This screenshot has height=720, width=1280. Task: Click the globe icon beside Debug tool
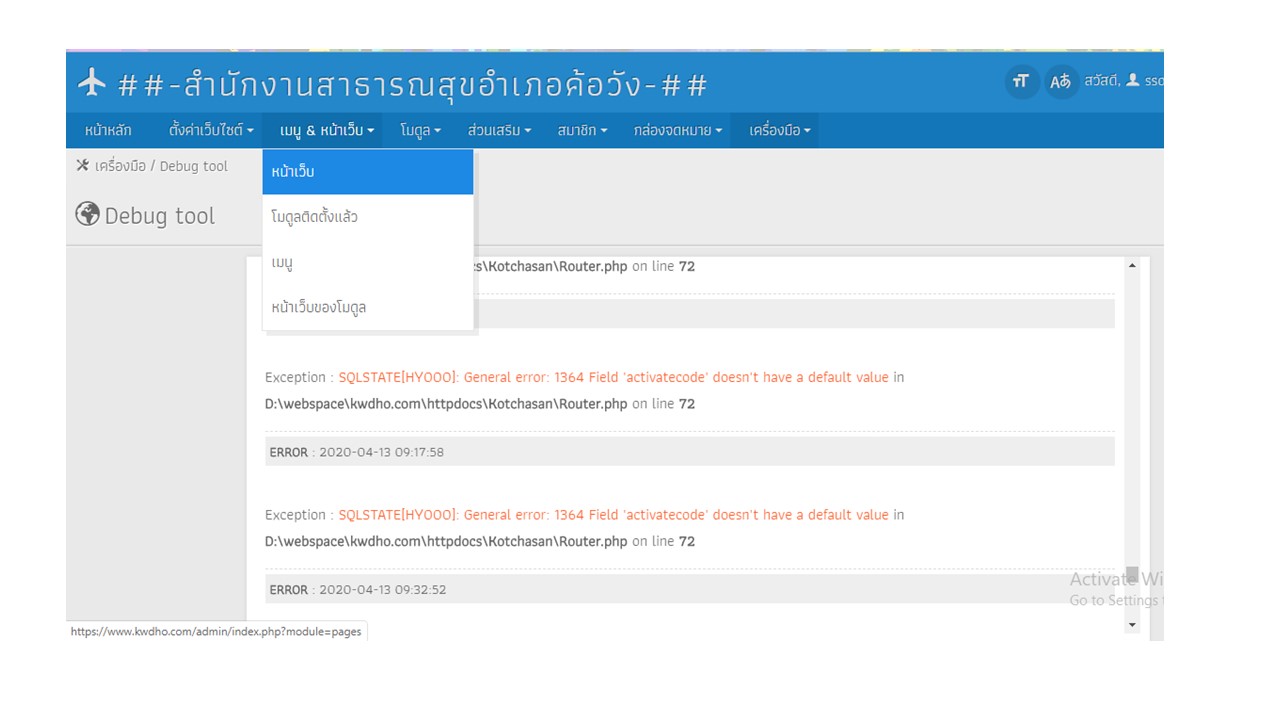click(x=88, y=214)
